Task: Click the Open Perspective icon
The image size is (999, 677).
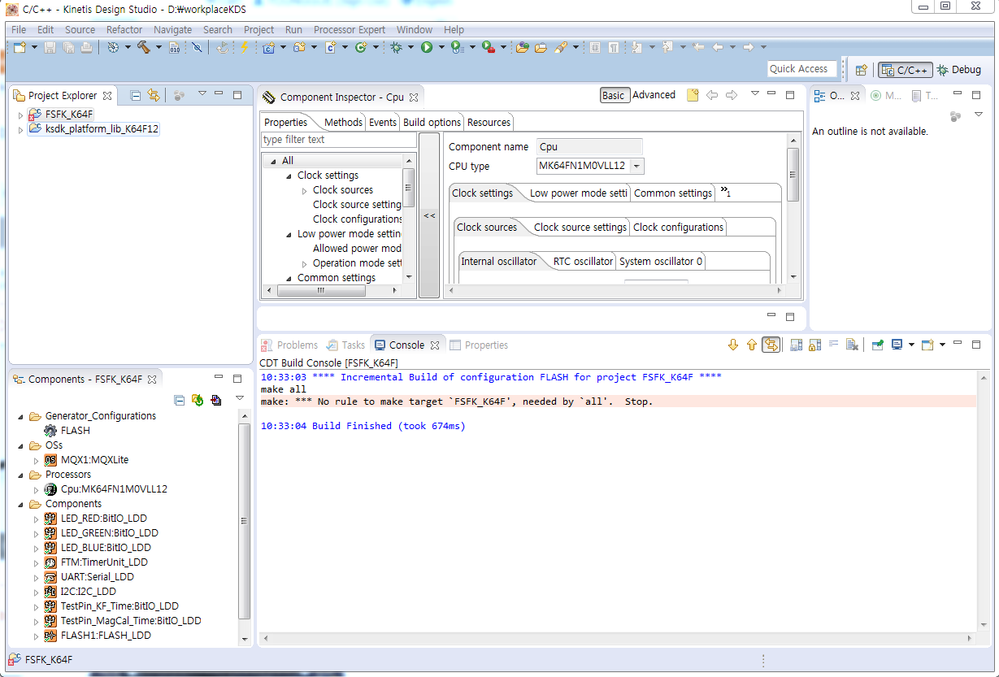Action: click(861, 70)
